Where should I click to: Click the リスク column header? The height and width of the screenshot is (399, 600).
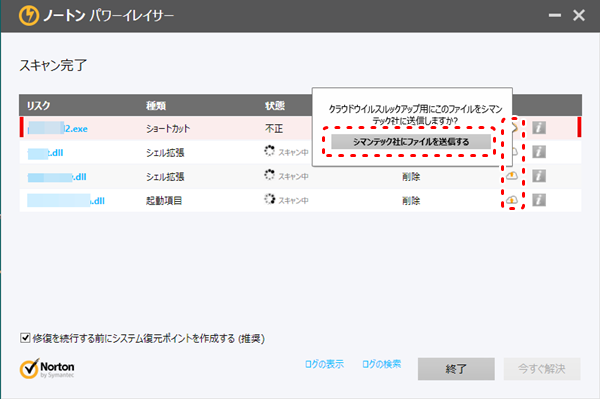38,105
